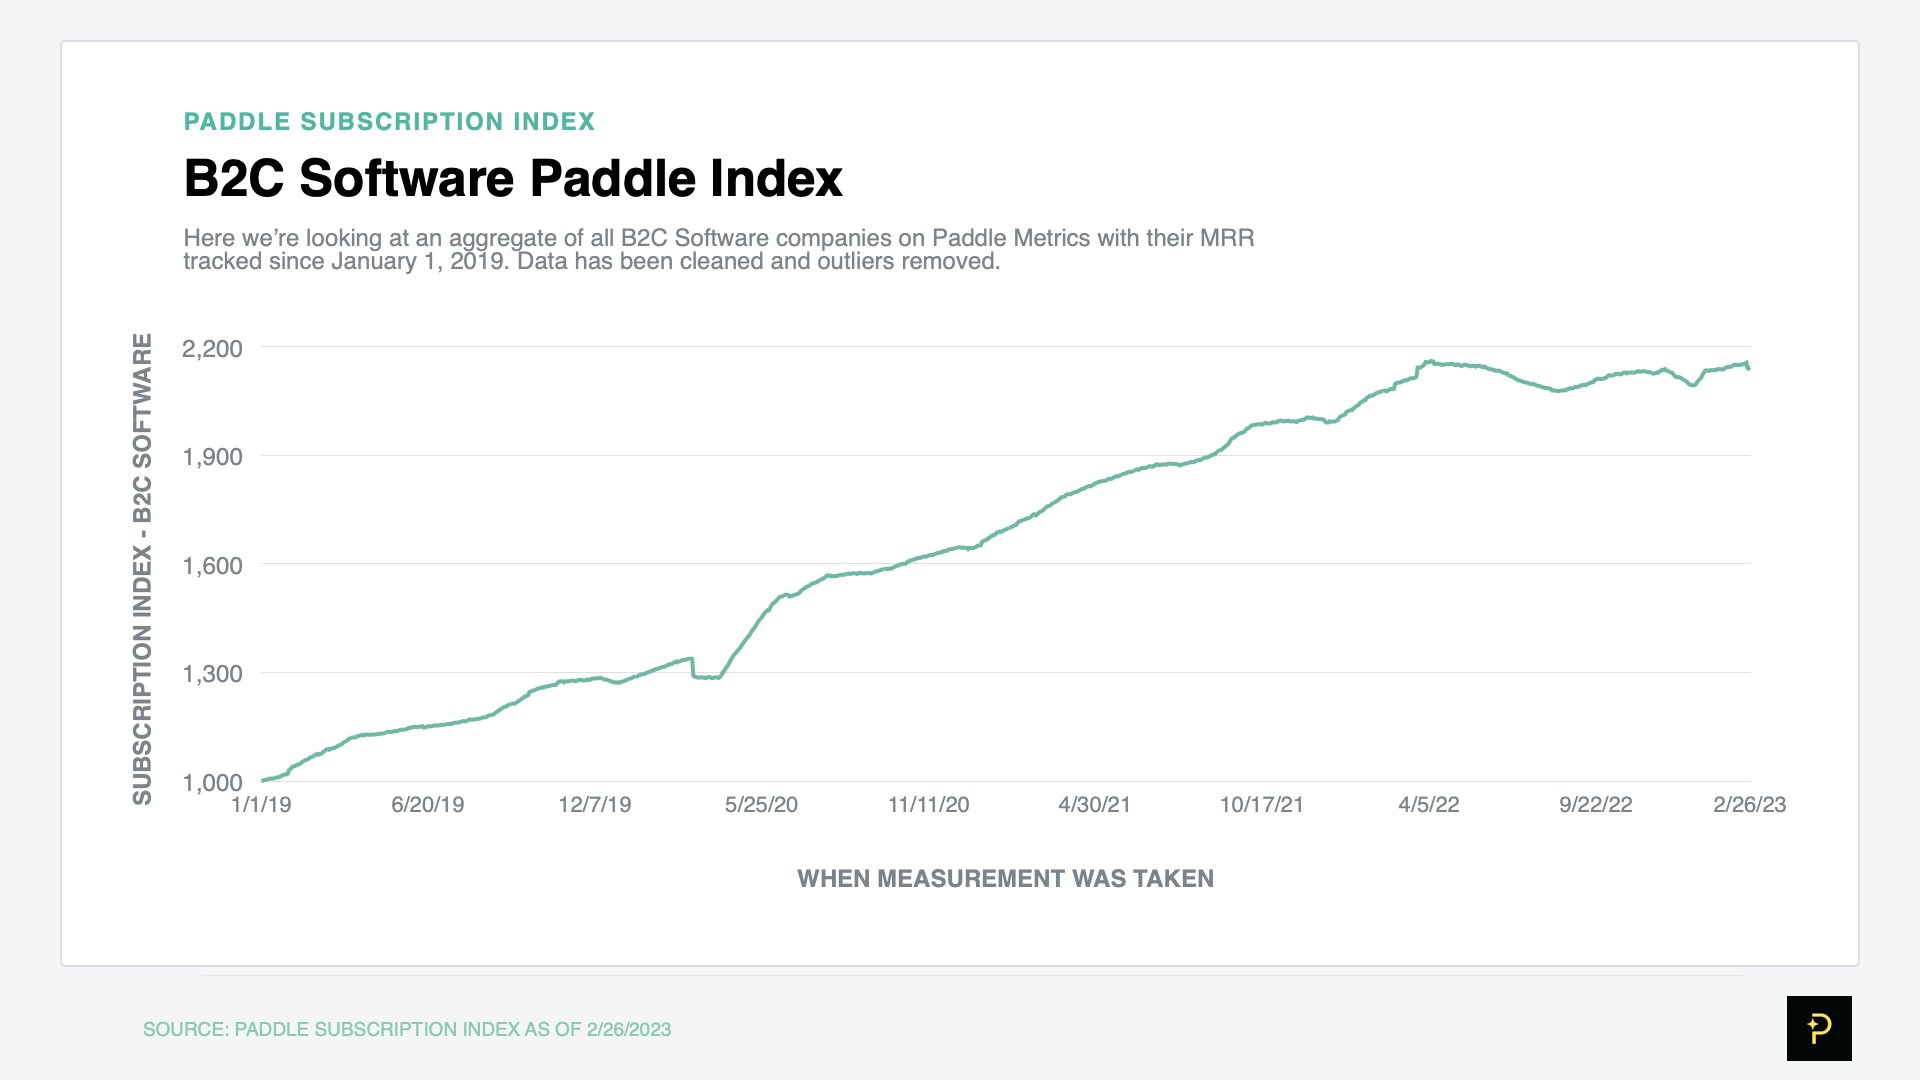Click the 'WHEN MEASUREMENT WAS TAKEN' axis title

pos(1005,879)
